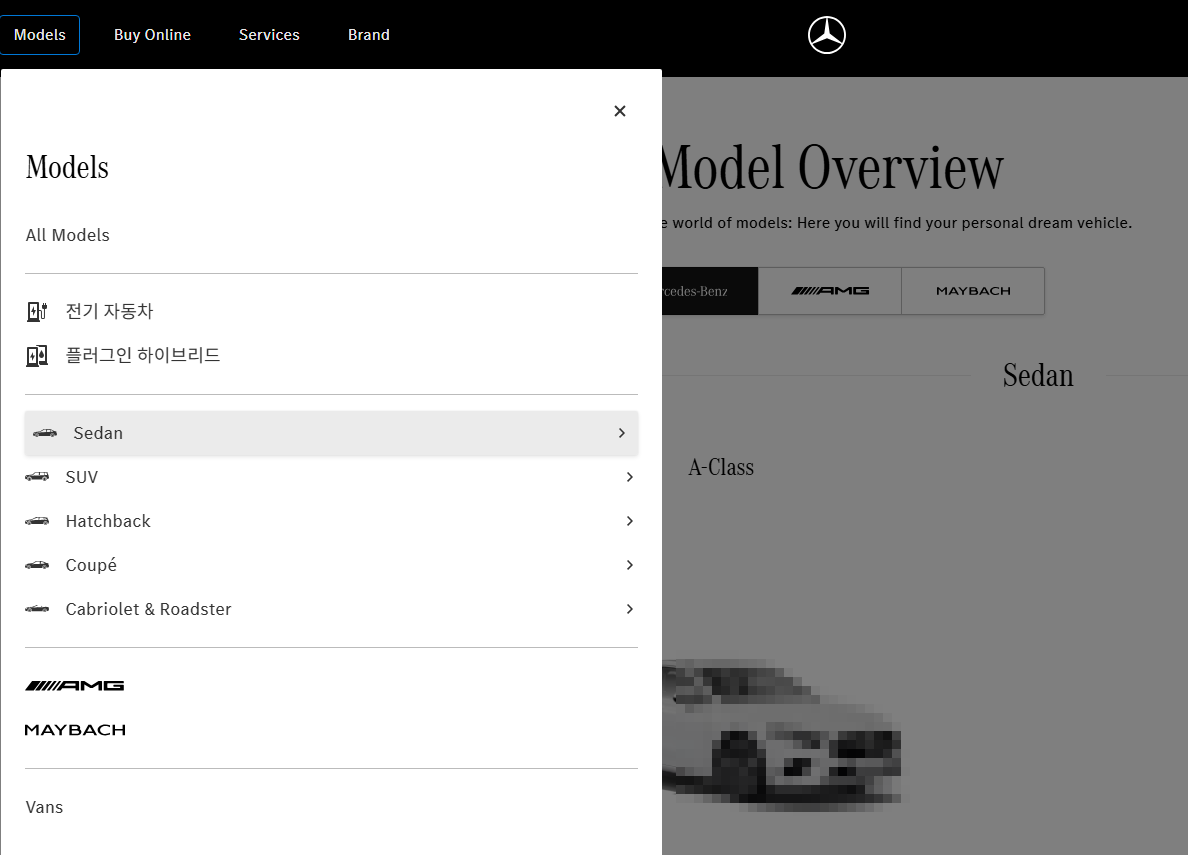Open the Brand menu
The height and width of the screenshot is (855, 1188).
click(369, 35)
